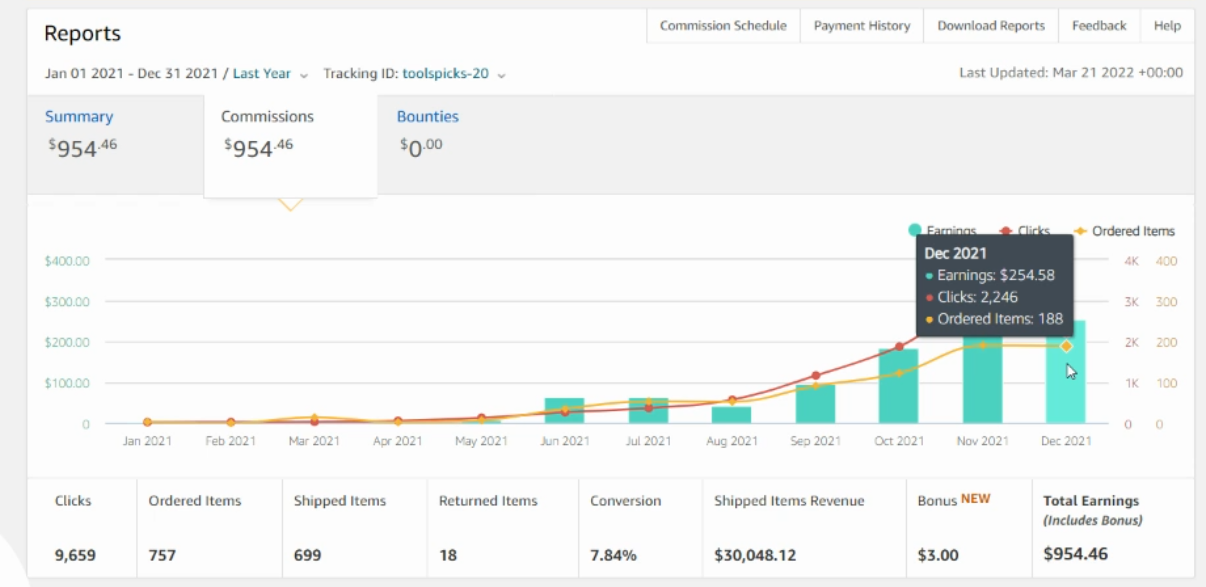Open the Commission Schedule page
Image resolution: width=1206 pixels, height=587 pixels.
723,26
